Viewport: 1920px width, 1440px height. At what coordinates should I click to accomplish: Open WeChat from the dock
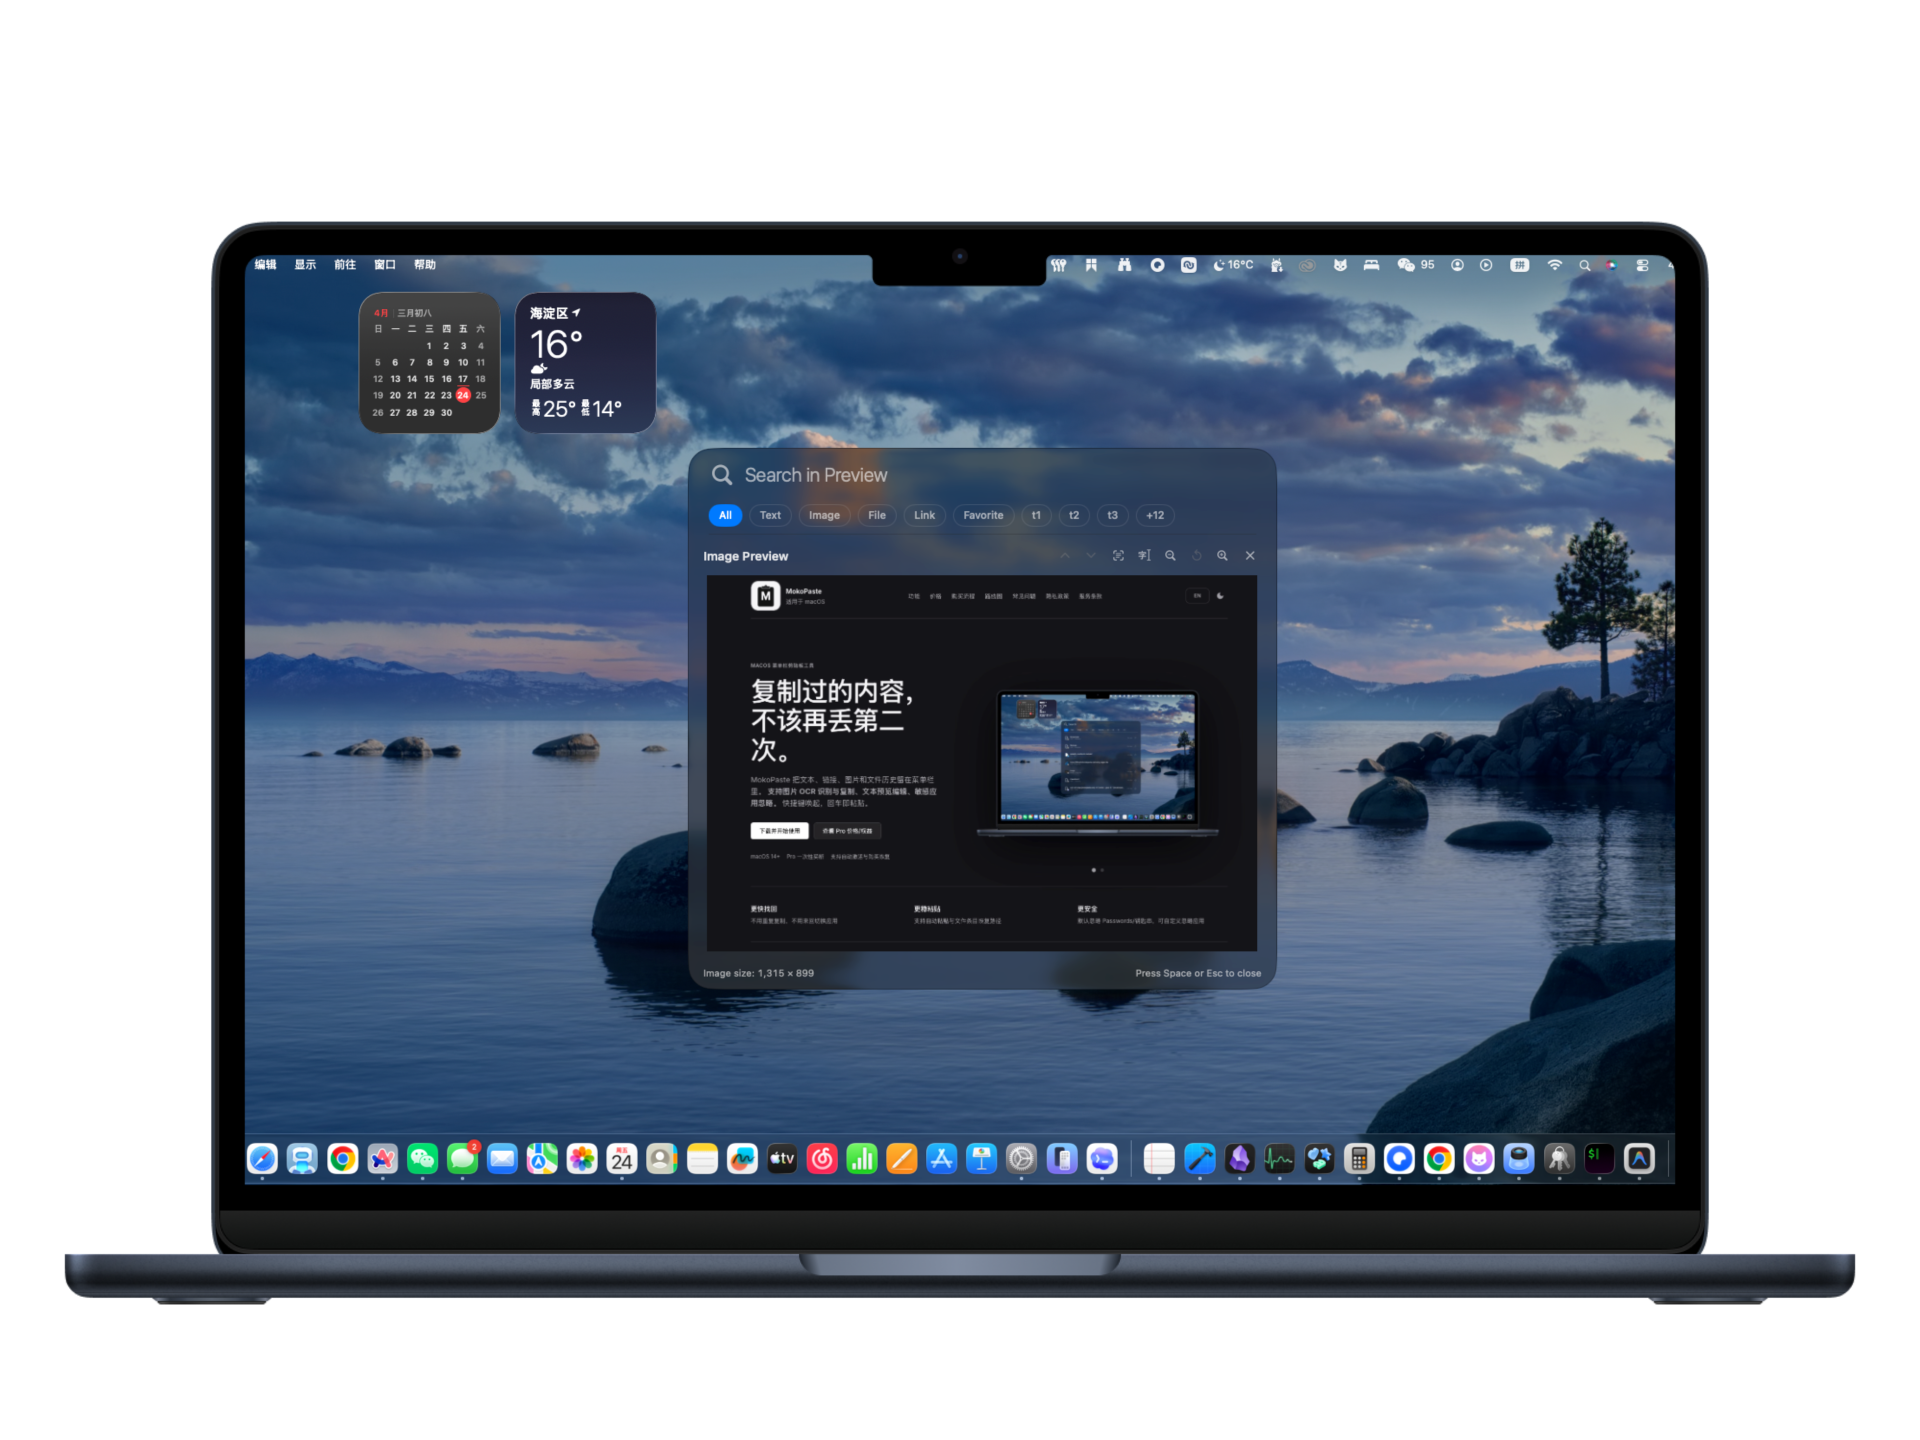pos(422,1159)
